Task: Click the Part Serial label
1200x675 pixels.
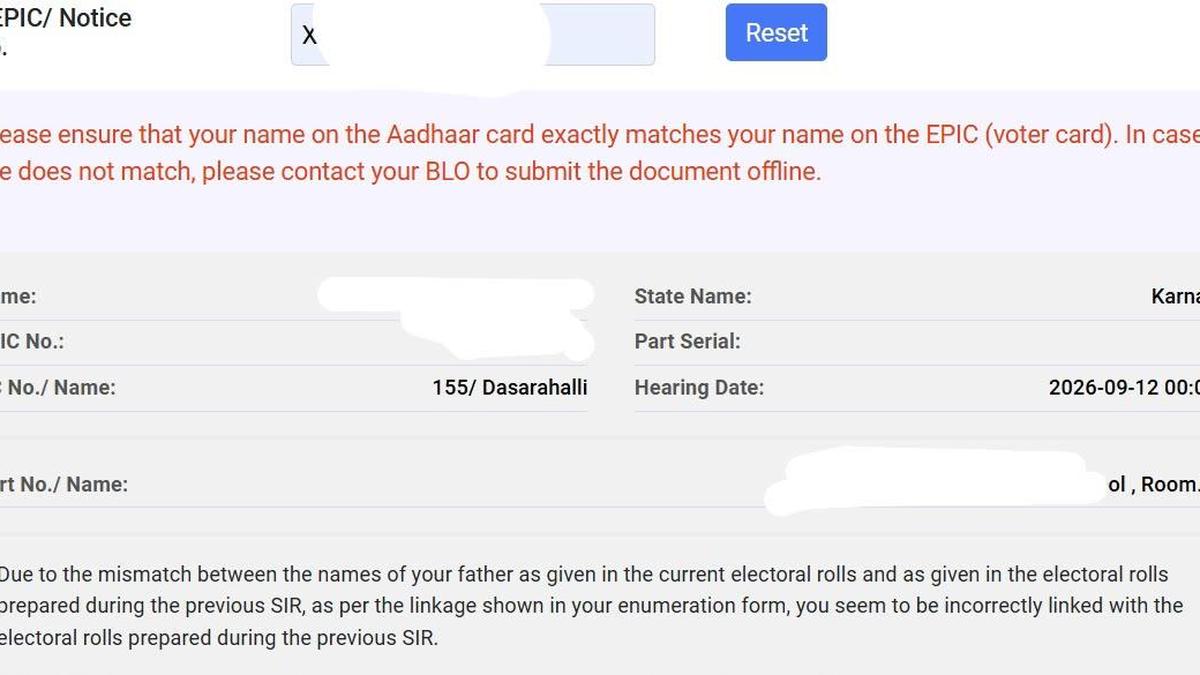Action: [687, 341]
